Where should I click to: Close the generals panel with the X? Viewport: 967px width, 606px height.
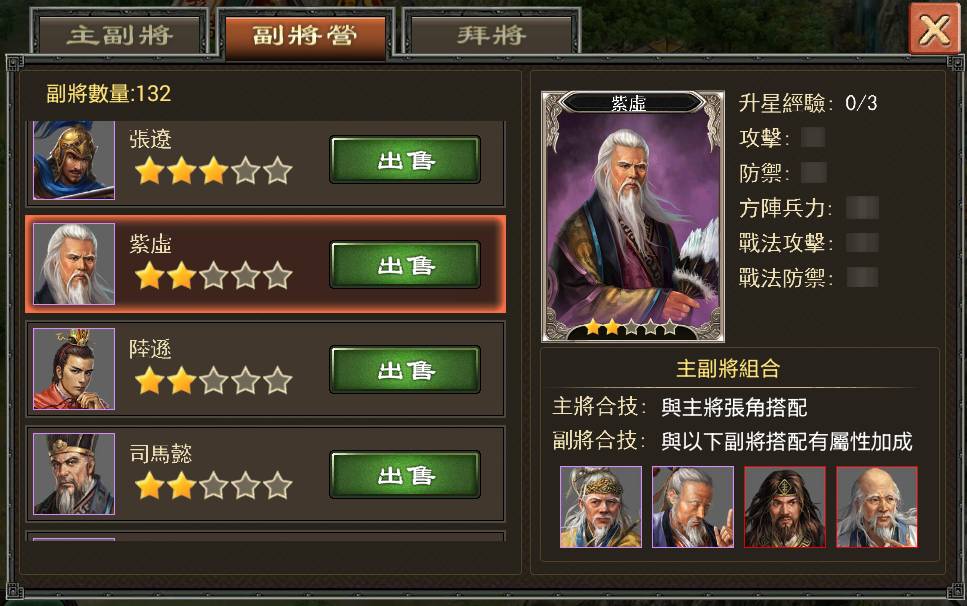(934, 28)
